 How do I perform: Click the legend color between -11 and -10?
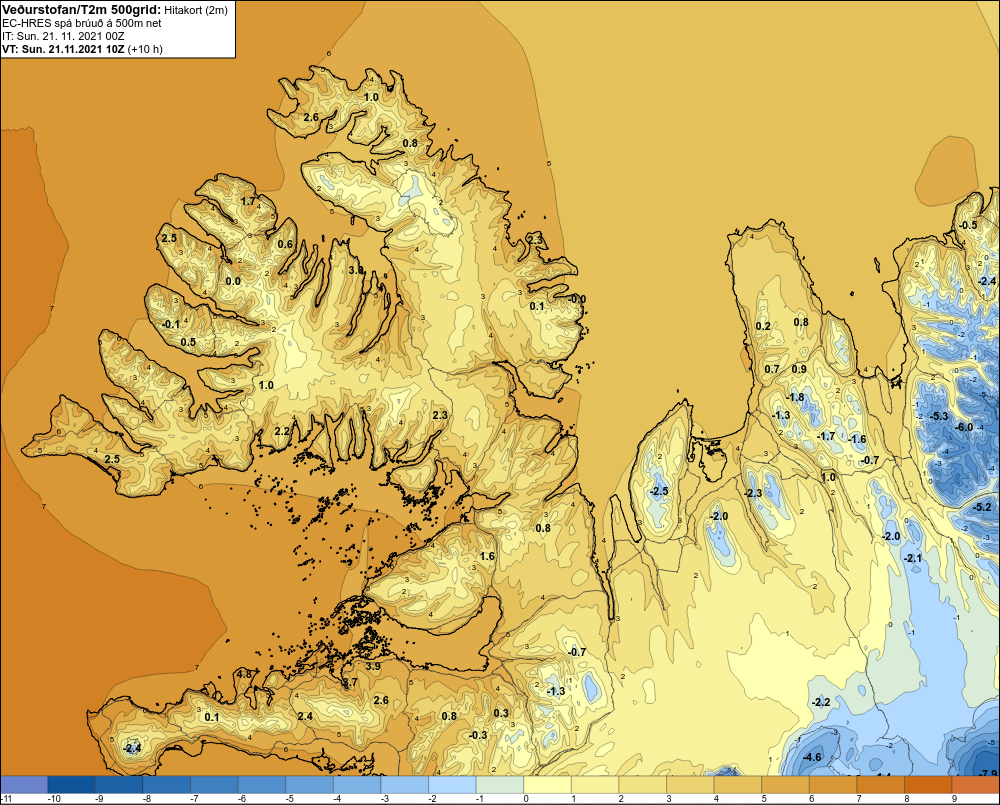coord(24,785)
